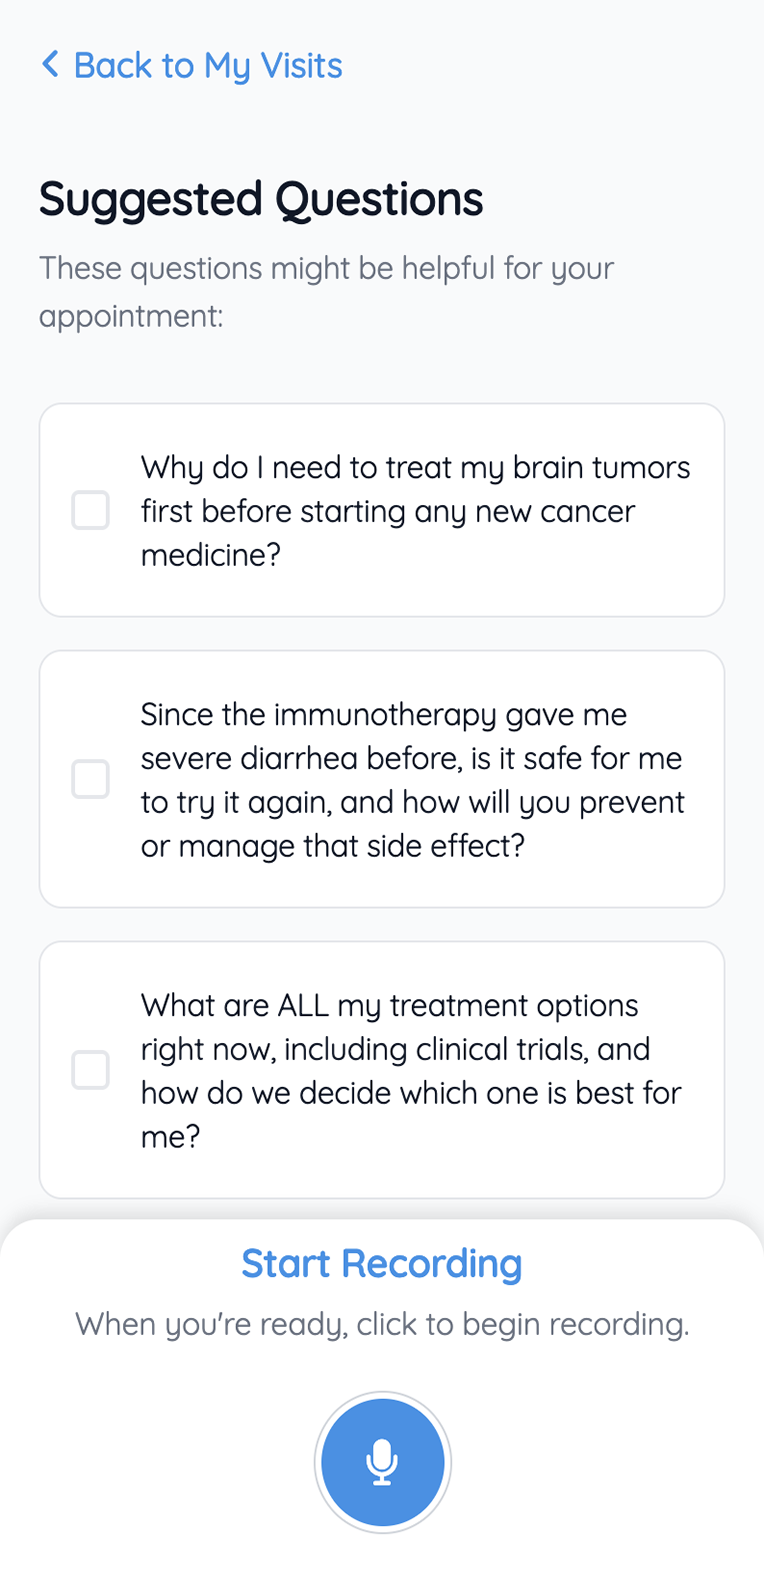Click the Suggested Questions heading
This screenshot has width=764, height=1584.
tap(261, 199)
